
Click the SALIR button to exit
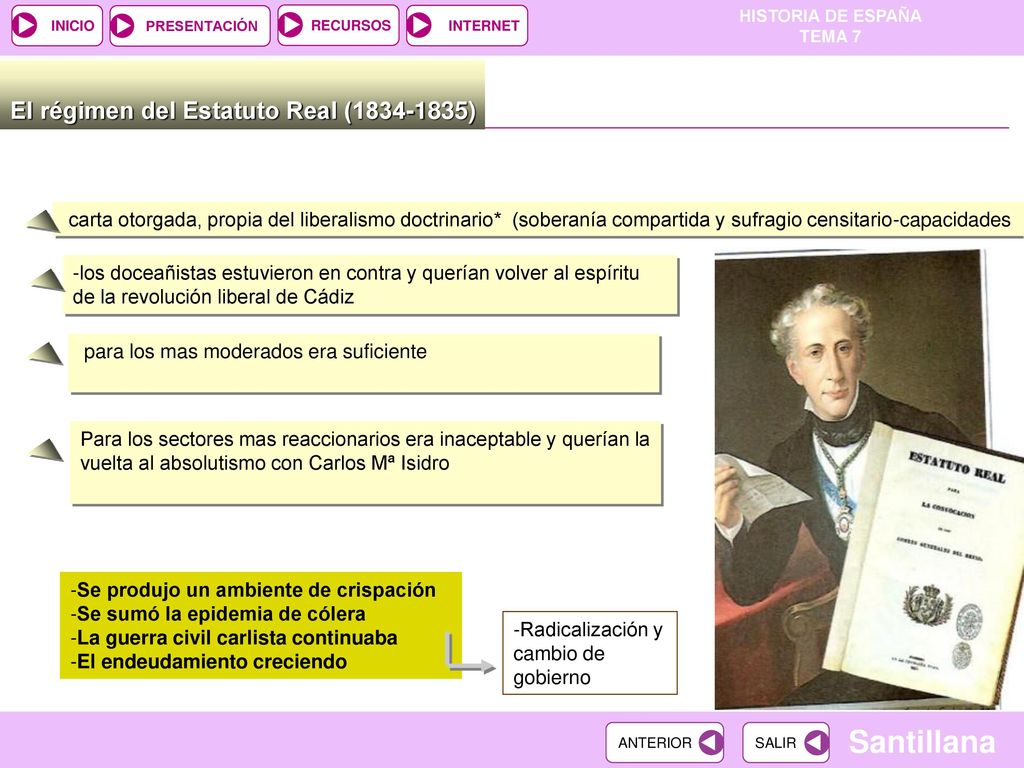coord(786,743)
